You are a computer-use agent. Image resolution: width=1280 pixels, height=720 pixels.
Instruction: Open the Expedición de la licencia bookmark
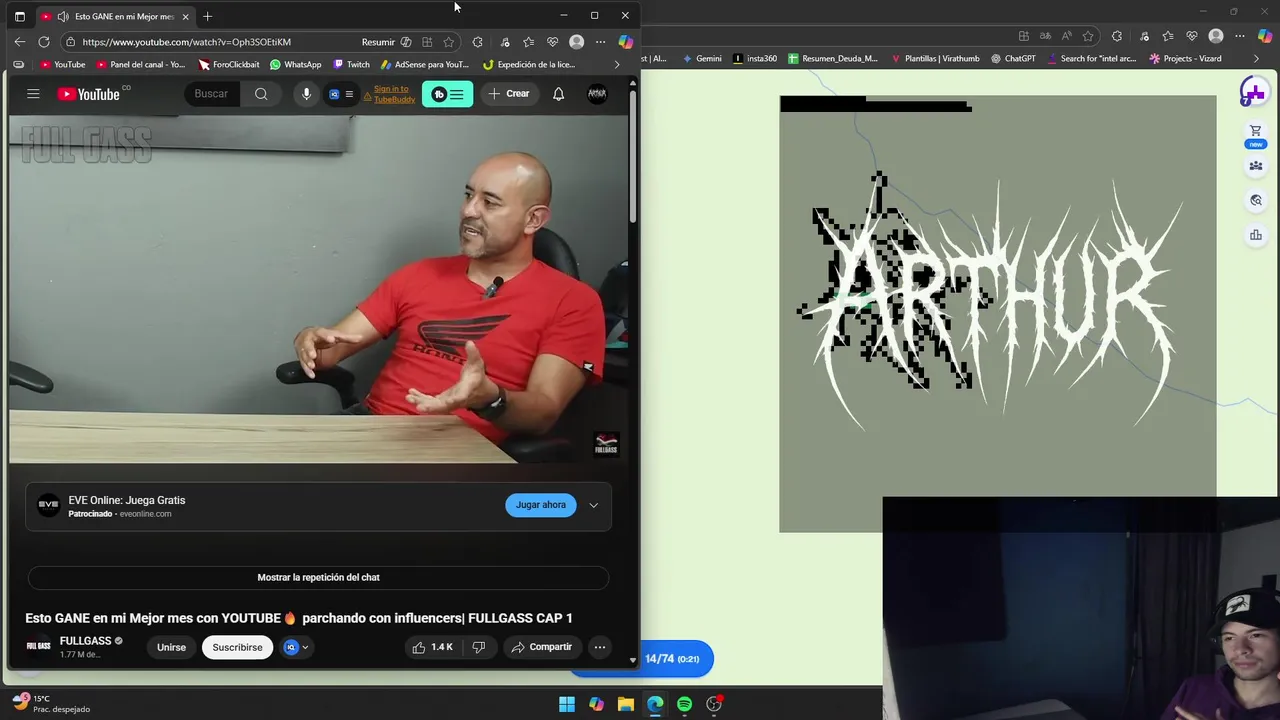(x=528, y=64)
